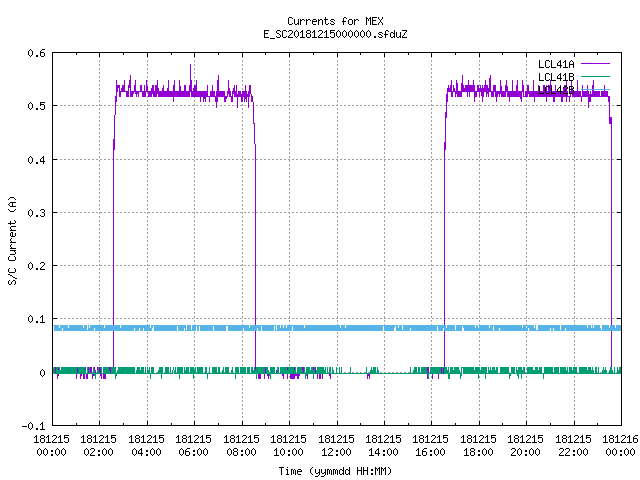Click the green LCL41B legend line sample
The width and height of the screenshot is (640, 480).
point(595,76)
